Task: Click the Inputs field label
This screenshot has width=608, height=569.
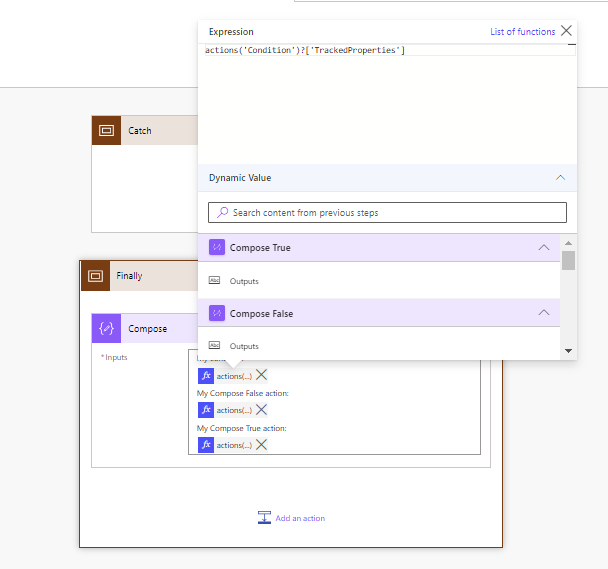Action: 116,357
